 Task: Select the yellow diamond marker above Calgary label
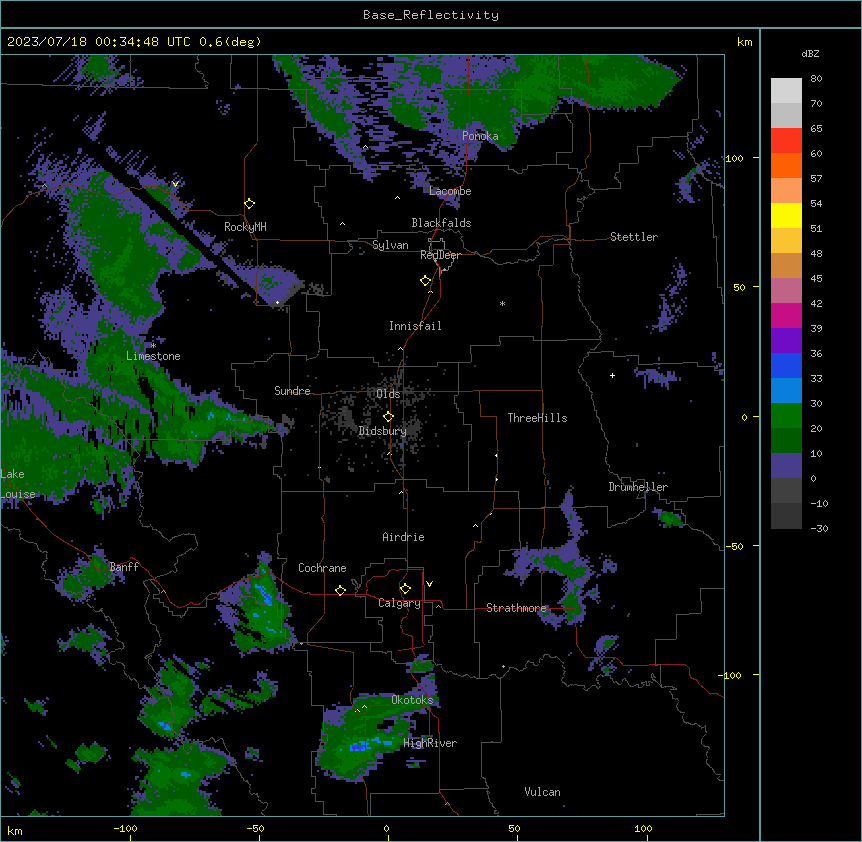pyautogui.click(x=406, y=589)
